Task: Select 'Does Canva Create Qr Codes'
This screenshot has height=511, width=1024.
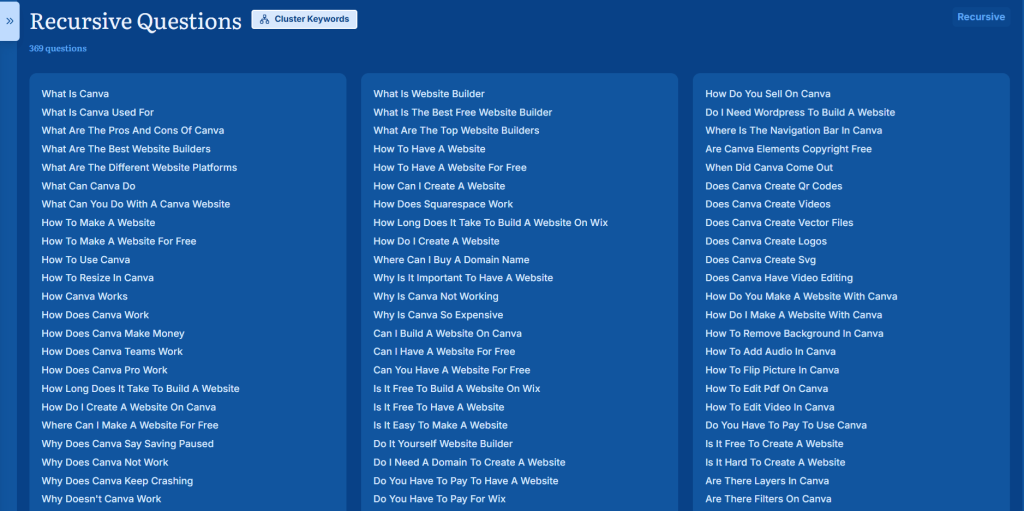Action: click(x=774, y=186)
